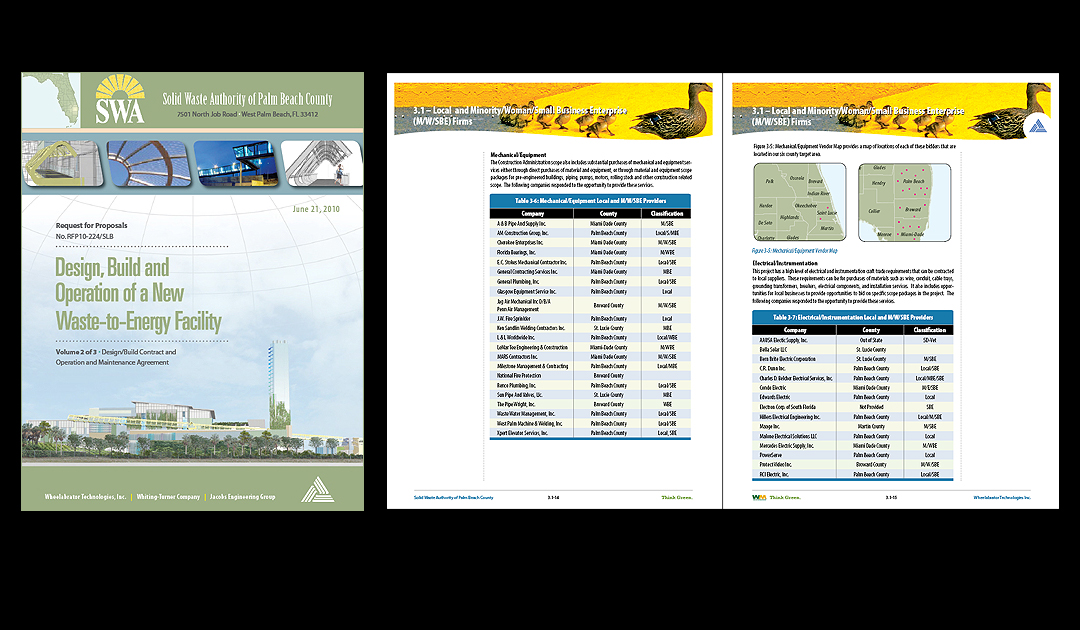1080x630 pixels.
Task: Click the 'Table 3-6' title bar
Action: pos(590,201)
